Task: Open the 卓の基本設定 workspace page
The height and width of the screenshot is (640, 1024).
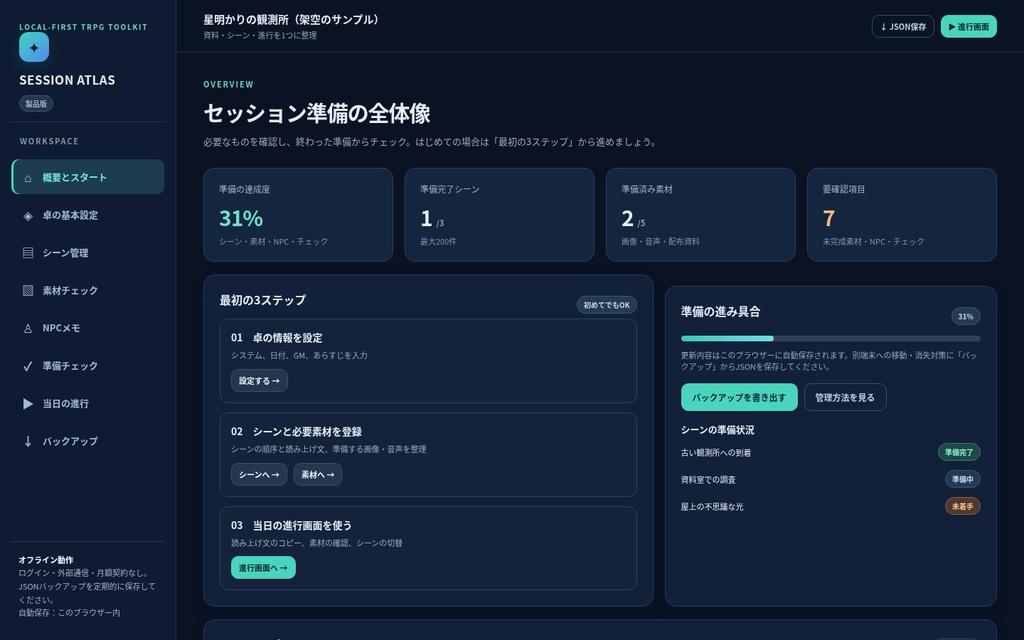Action: click(x=88, y=216)
